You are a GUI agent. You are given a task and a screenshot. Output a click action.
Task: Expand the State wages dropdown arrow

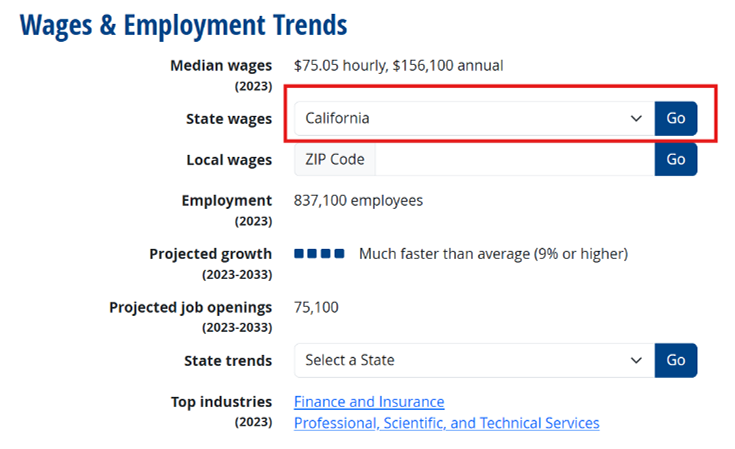[x=635, y=118]
